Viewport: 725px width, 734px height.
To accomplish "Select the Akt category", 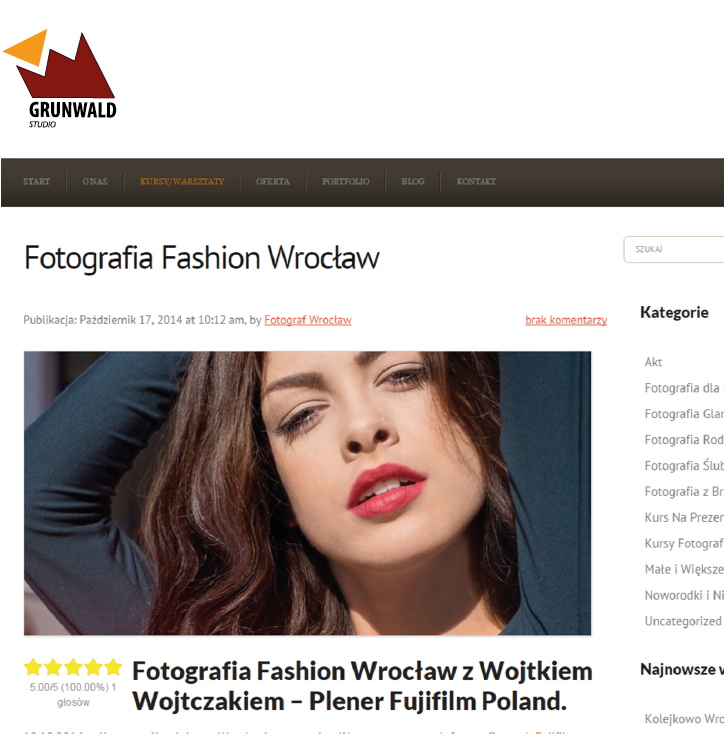I will pyautogui.click(x=653, y=362).
